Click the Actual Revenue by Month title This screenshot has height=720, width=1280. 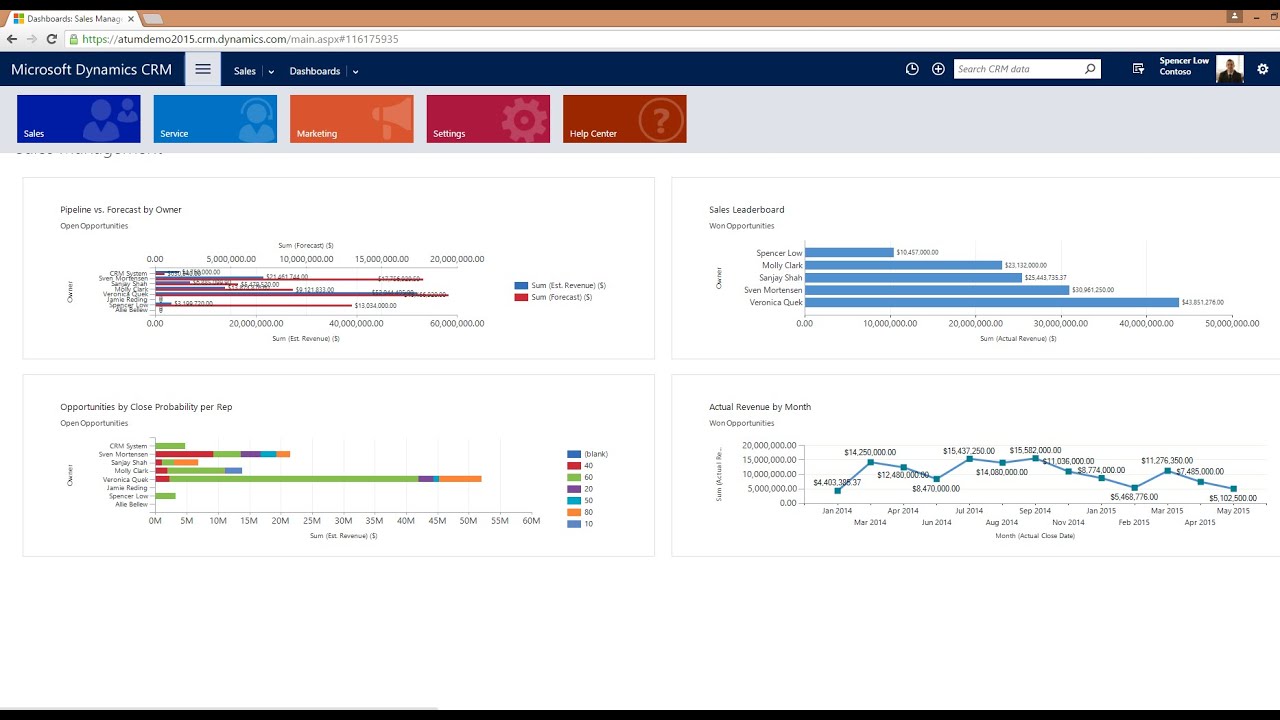(x=760, y=407)
